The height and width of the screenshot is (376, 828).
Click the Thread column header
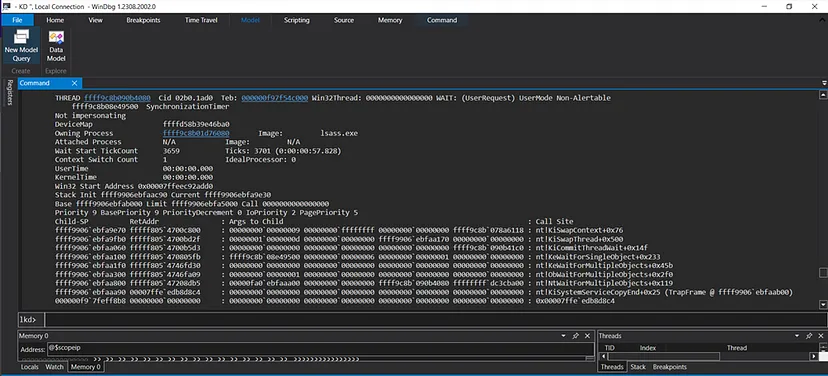[x=737, y=347]
